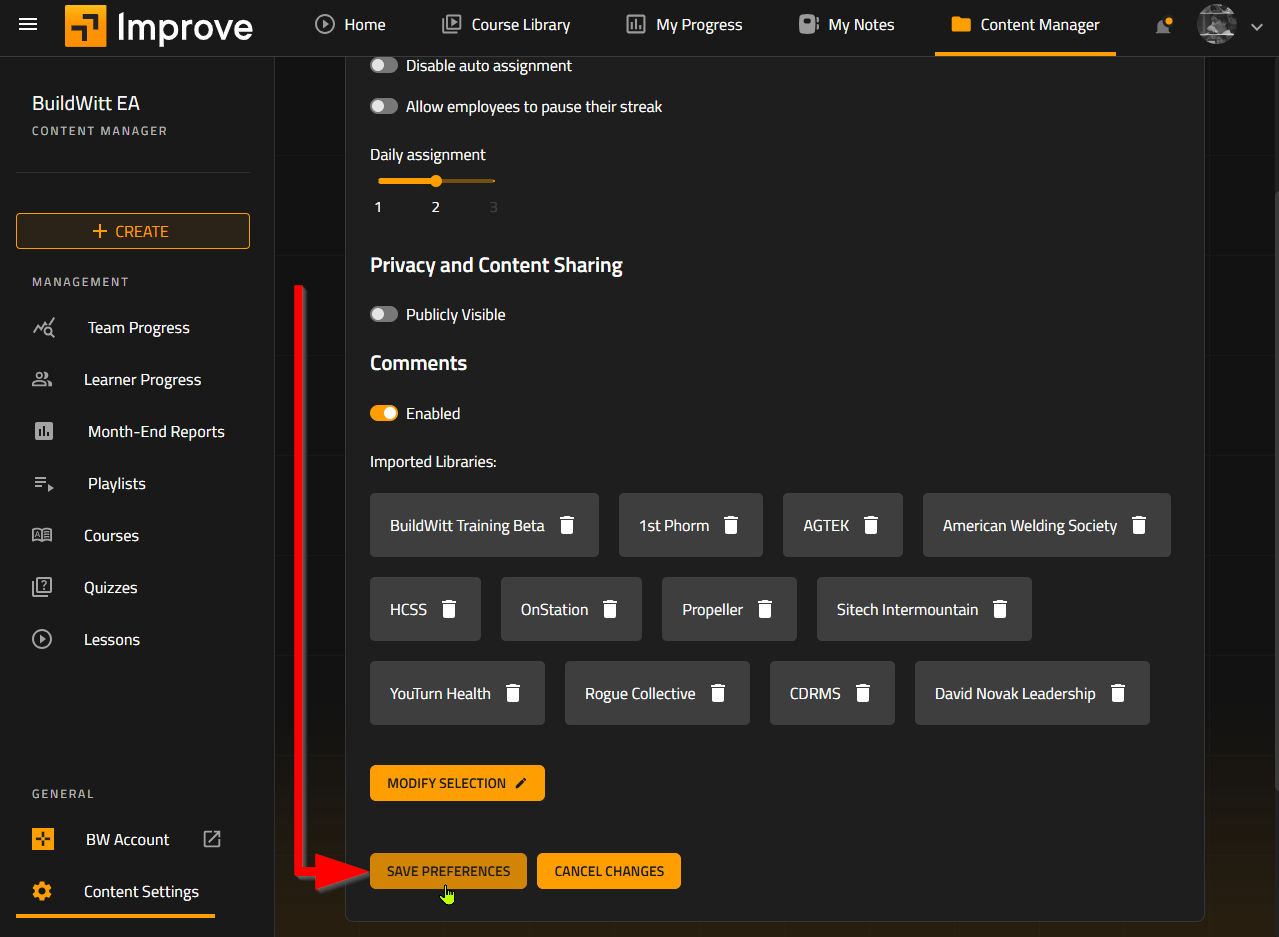Open the Course Library tab

506,25
